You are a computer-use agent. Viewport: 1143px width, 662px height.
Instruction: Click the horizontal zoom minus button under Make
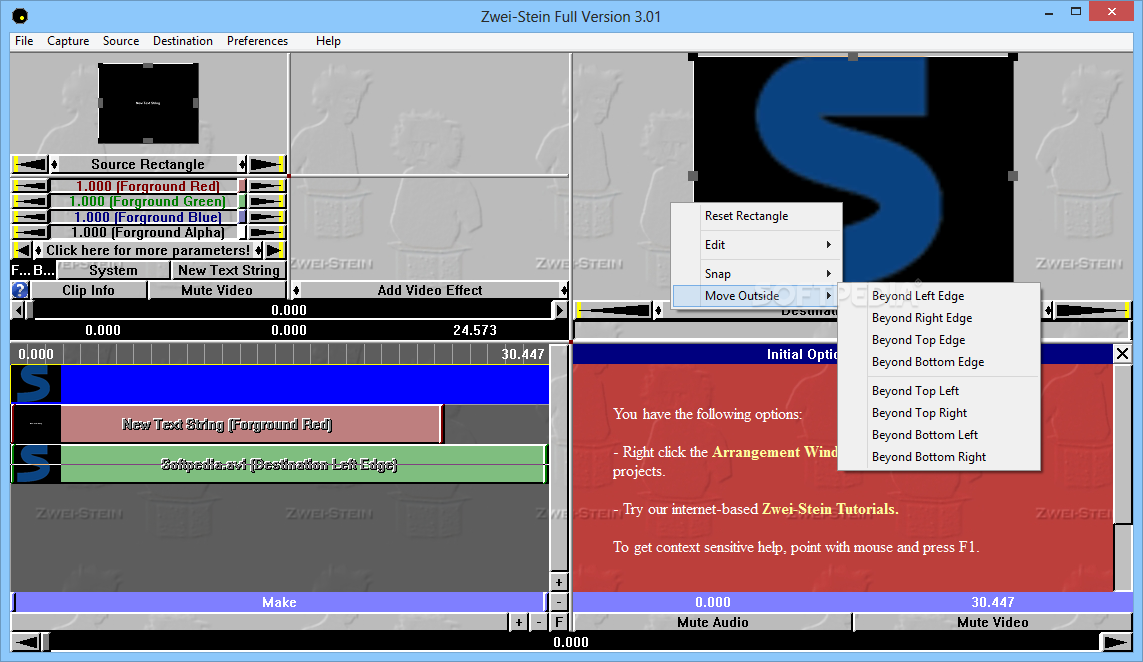coord(539,622)
